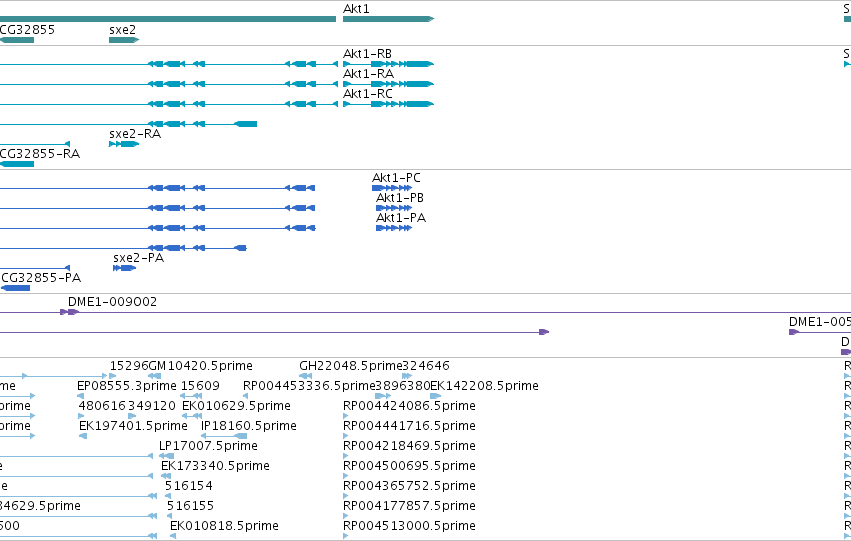Click the RP004365752.5prime EST label
Viewport: 851px width, 541px height.
point(409,486)
